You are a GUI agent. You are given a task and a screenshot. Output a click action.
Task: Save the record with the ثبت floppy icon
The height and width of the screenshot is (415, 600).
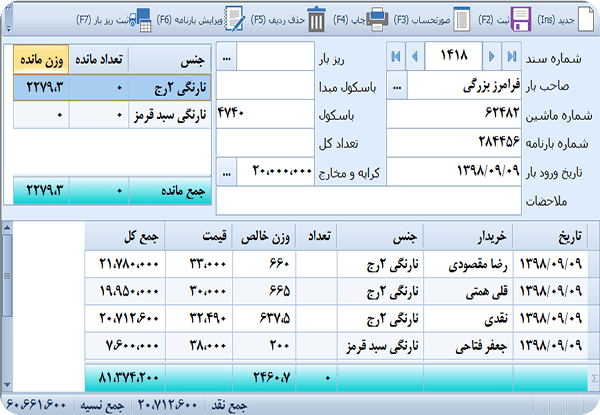(521, 18)
